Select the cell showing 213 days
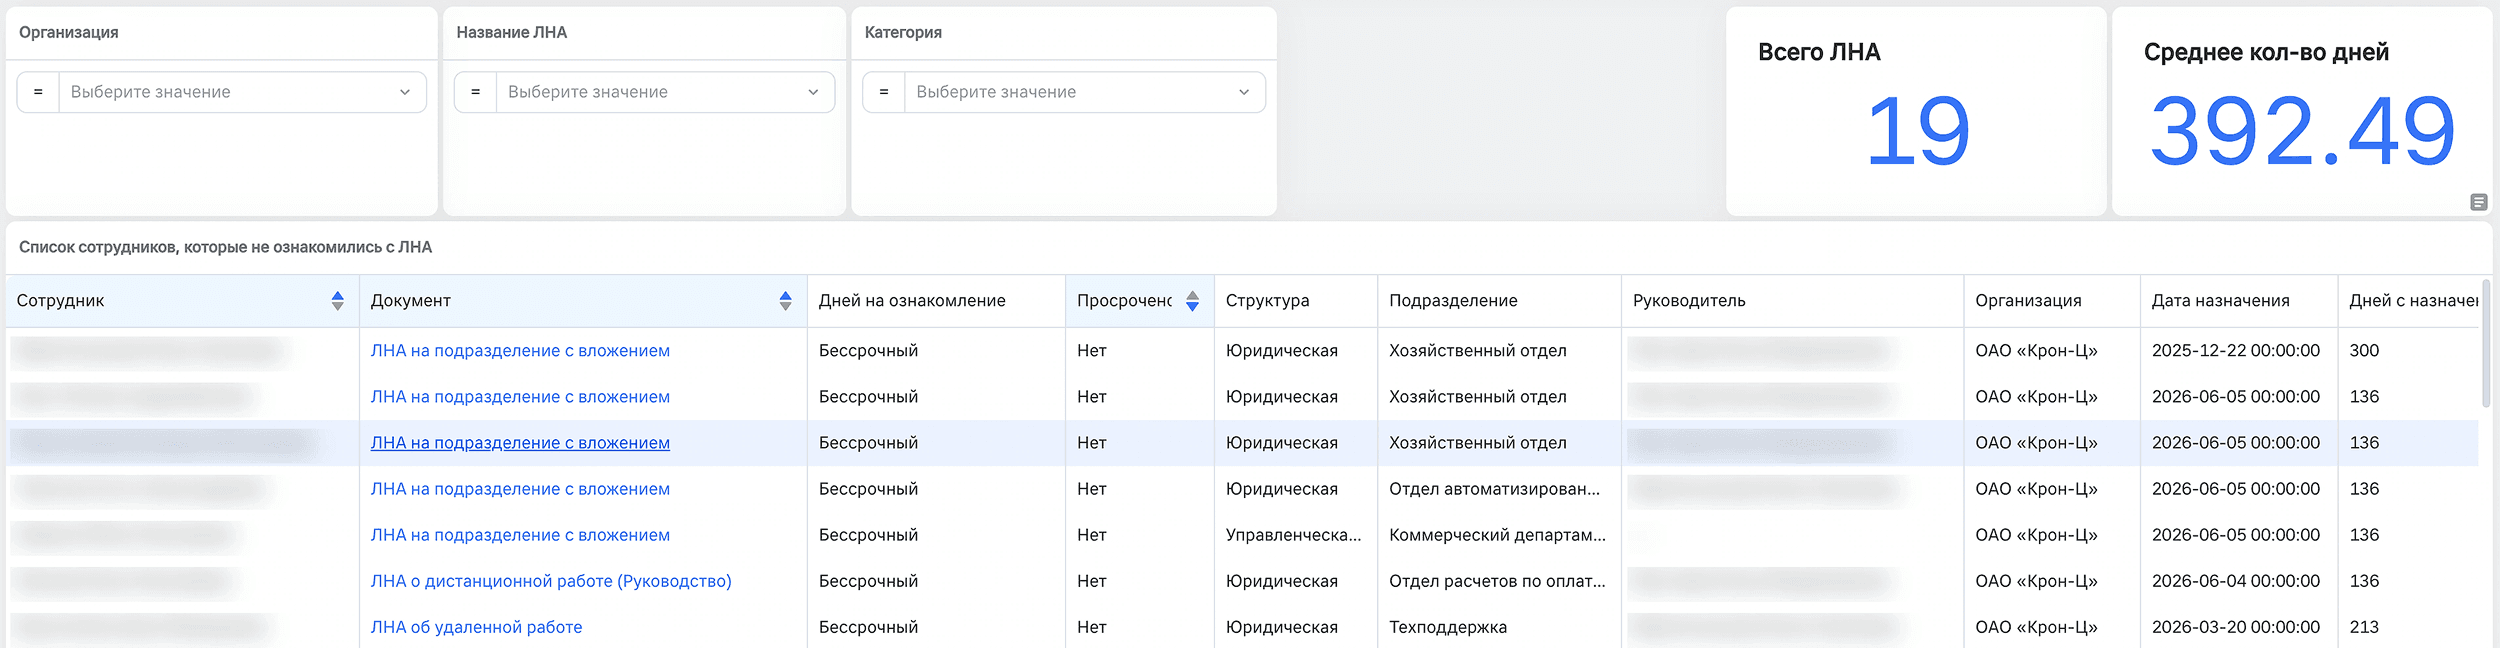Screen dimensions: 2500x648 [x=2408, y=627]
